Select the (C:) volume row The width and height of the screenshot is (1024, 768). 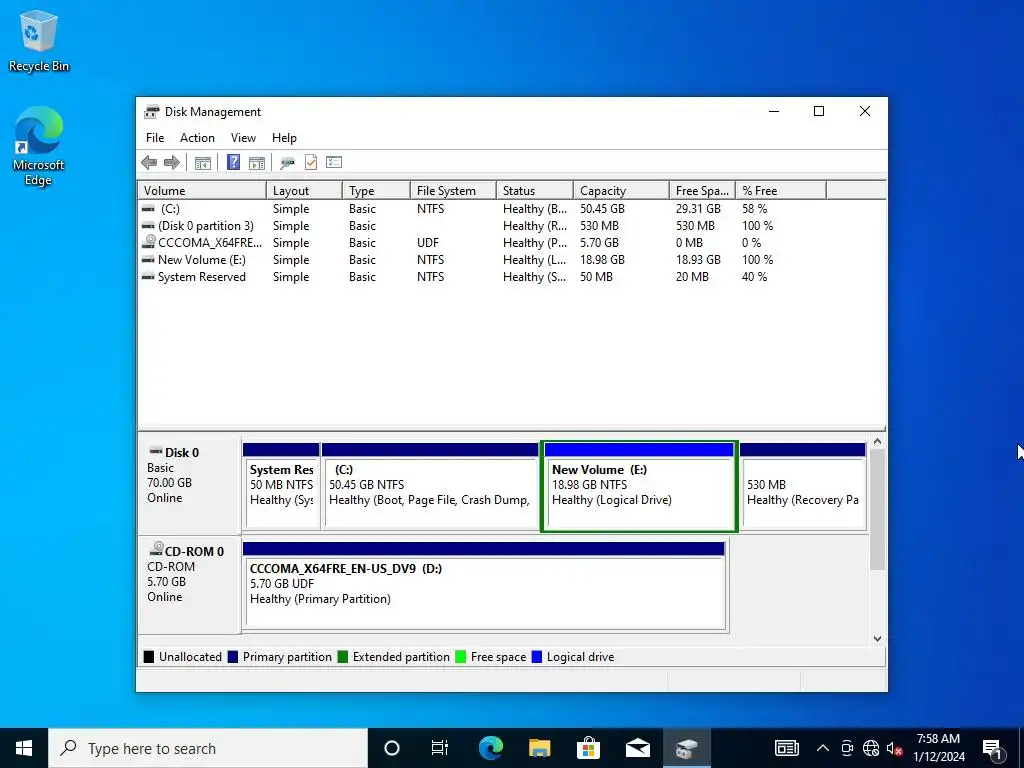point(511,209)
